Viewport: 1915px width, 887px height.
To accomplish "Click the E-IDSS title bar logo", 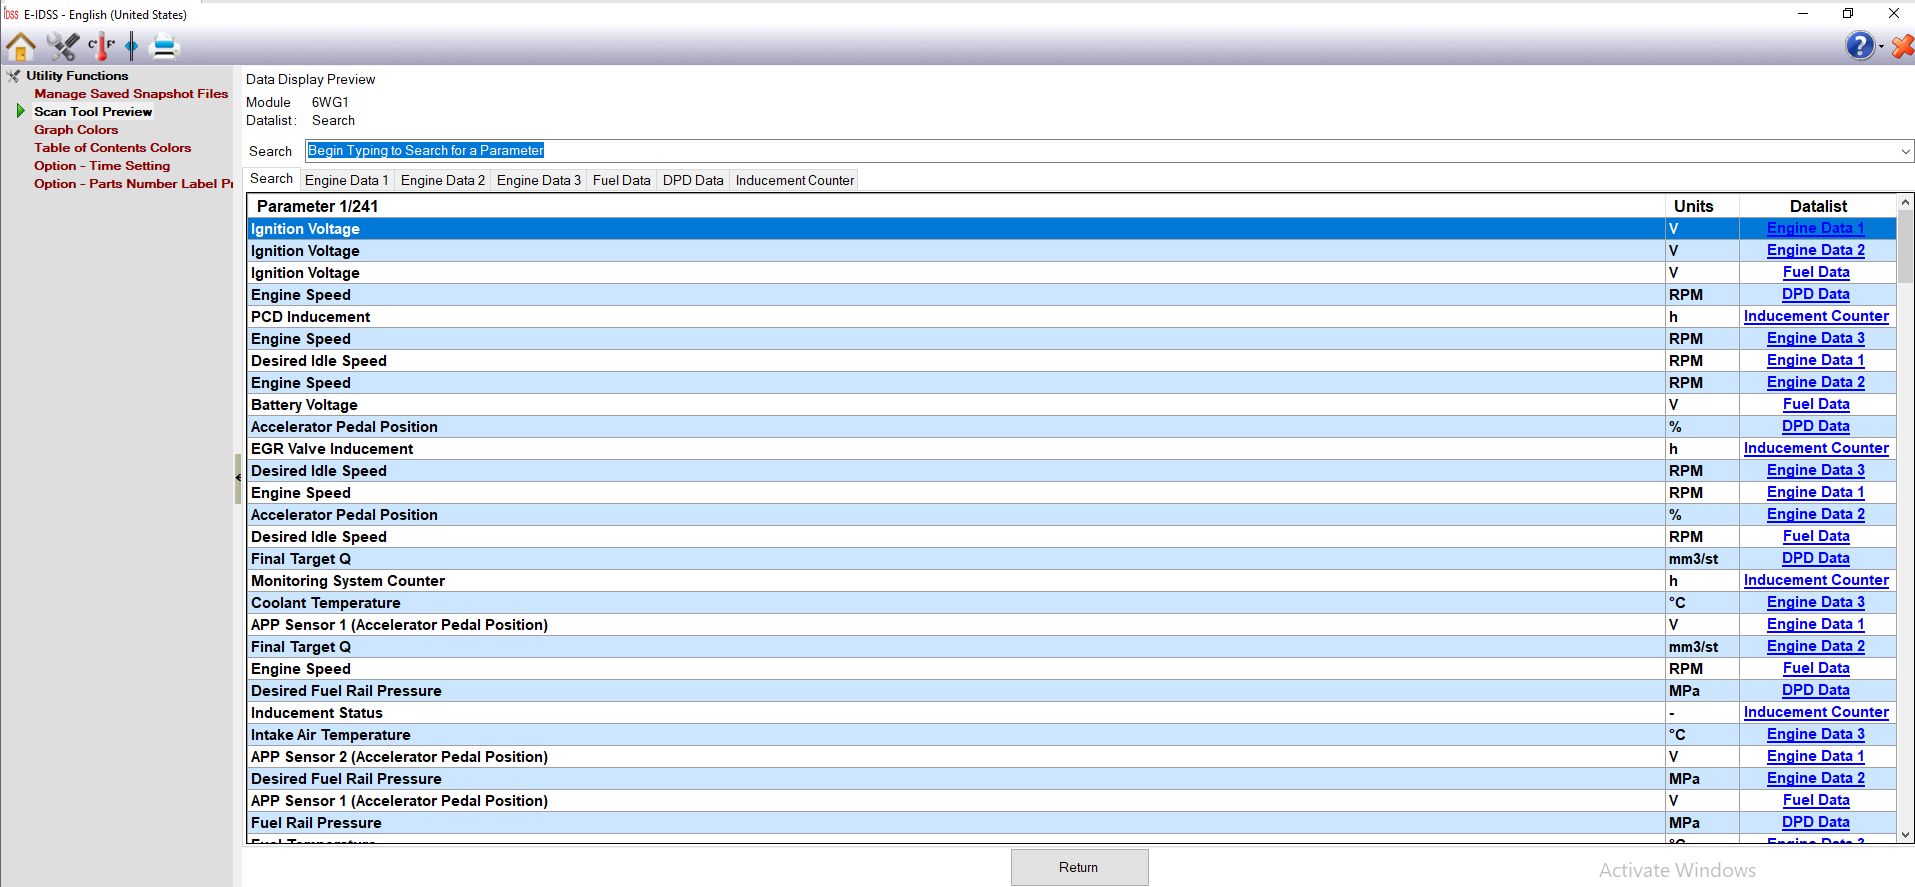I will pos(11,14).
